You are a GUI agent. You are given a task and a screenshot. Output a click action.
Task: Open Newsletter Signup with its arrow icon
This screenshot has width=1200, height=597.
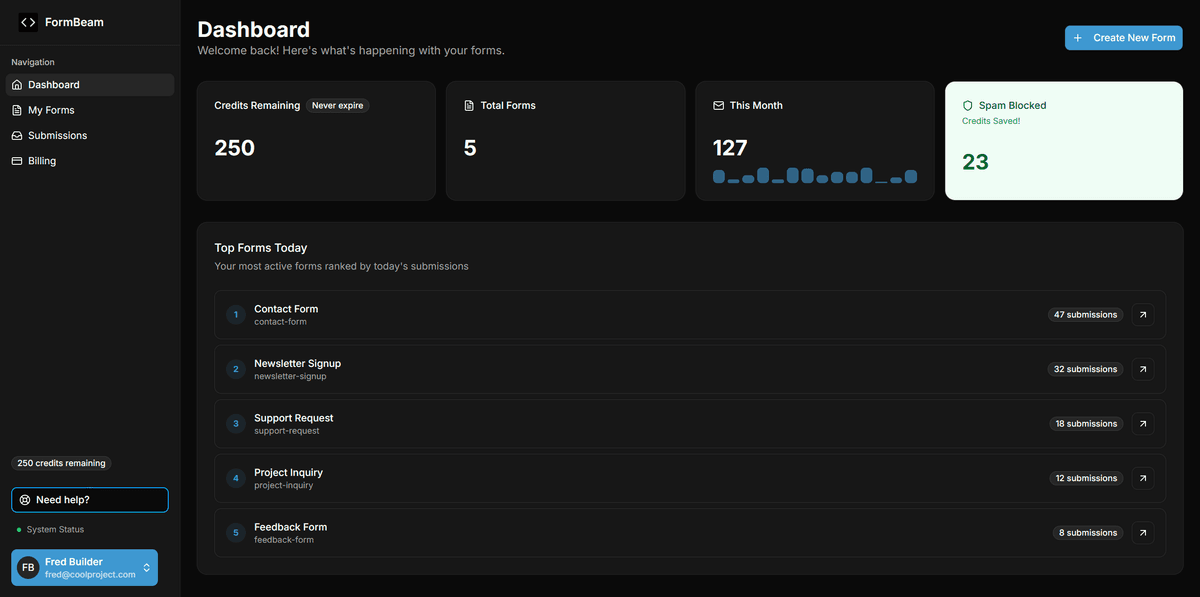click(1142, 369)
